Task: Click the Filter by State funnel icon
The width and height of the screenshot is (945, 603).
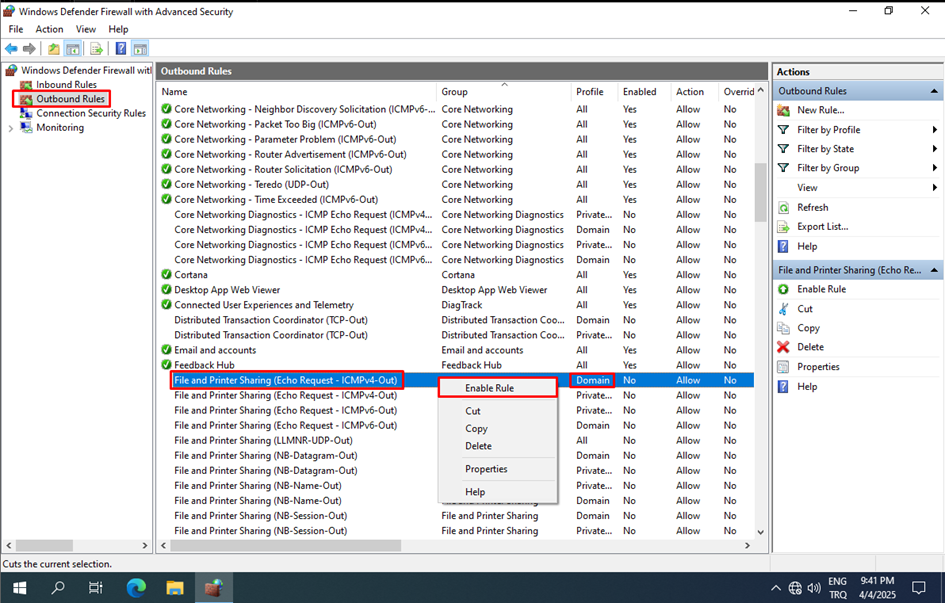Action: (783, 149)
